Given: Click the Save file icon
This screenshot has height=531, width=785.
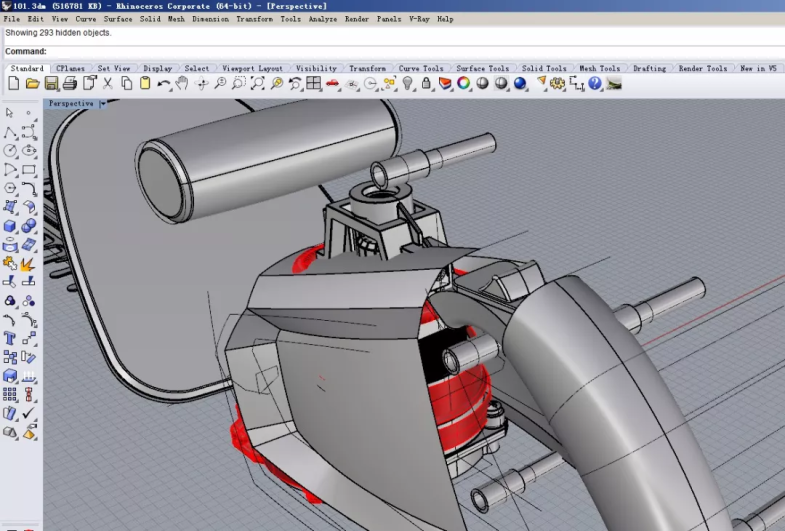Looking at the screenshot, I should click(x=52, y=83).
